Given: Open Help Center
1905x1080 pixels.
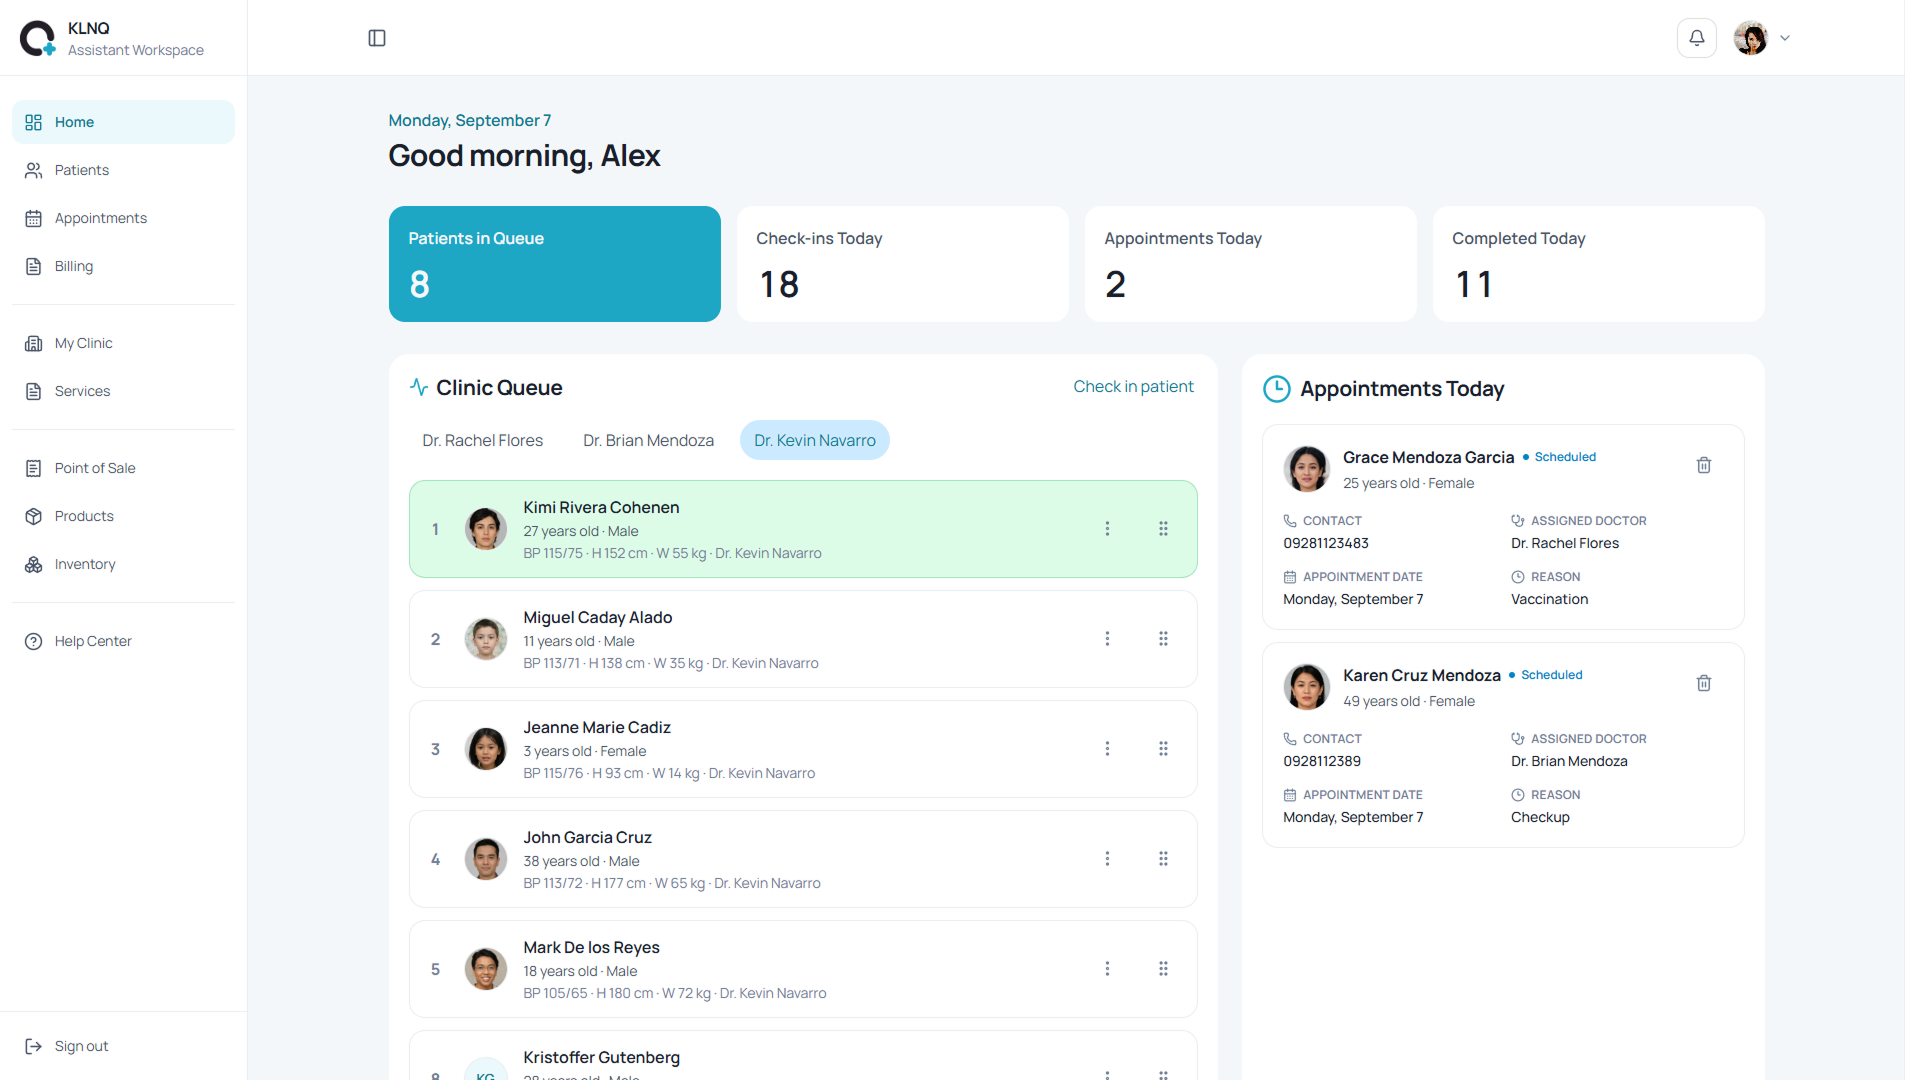Looking at the screenshot, I should [123, 641].
